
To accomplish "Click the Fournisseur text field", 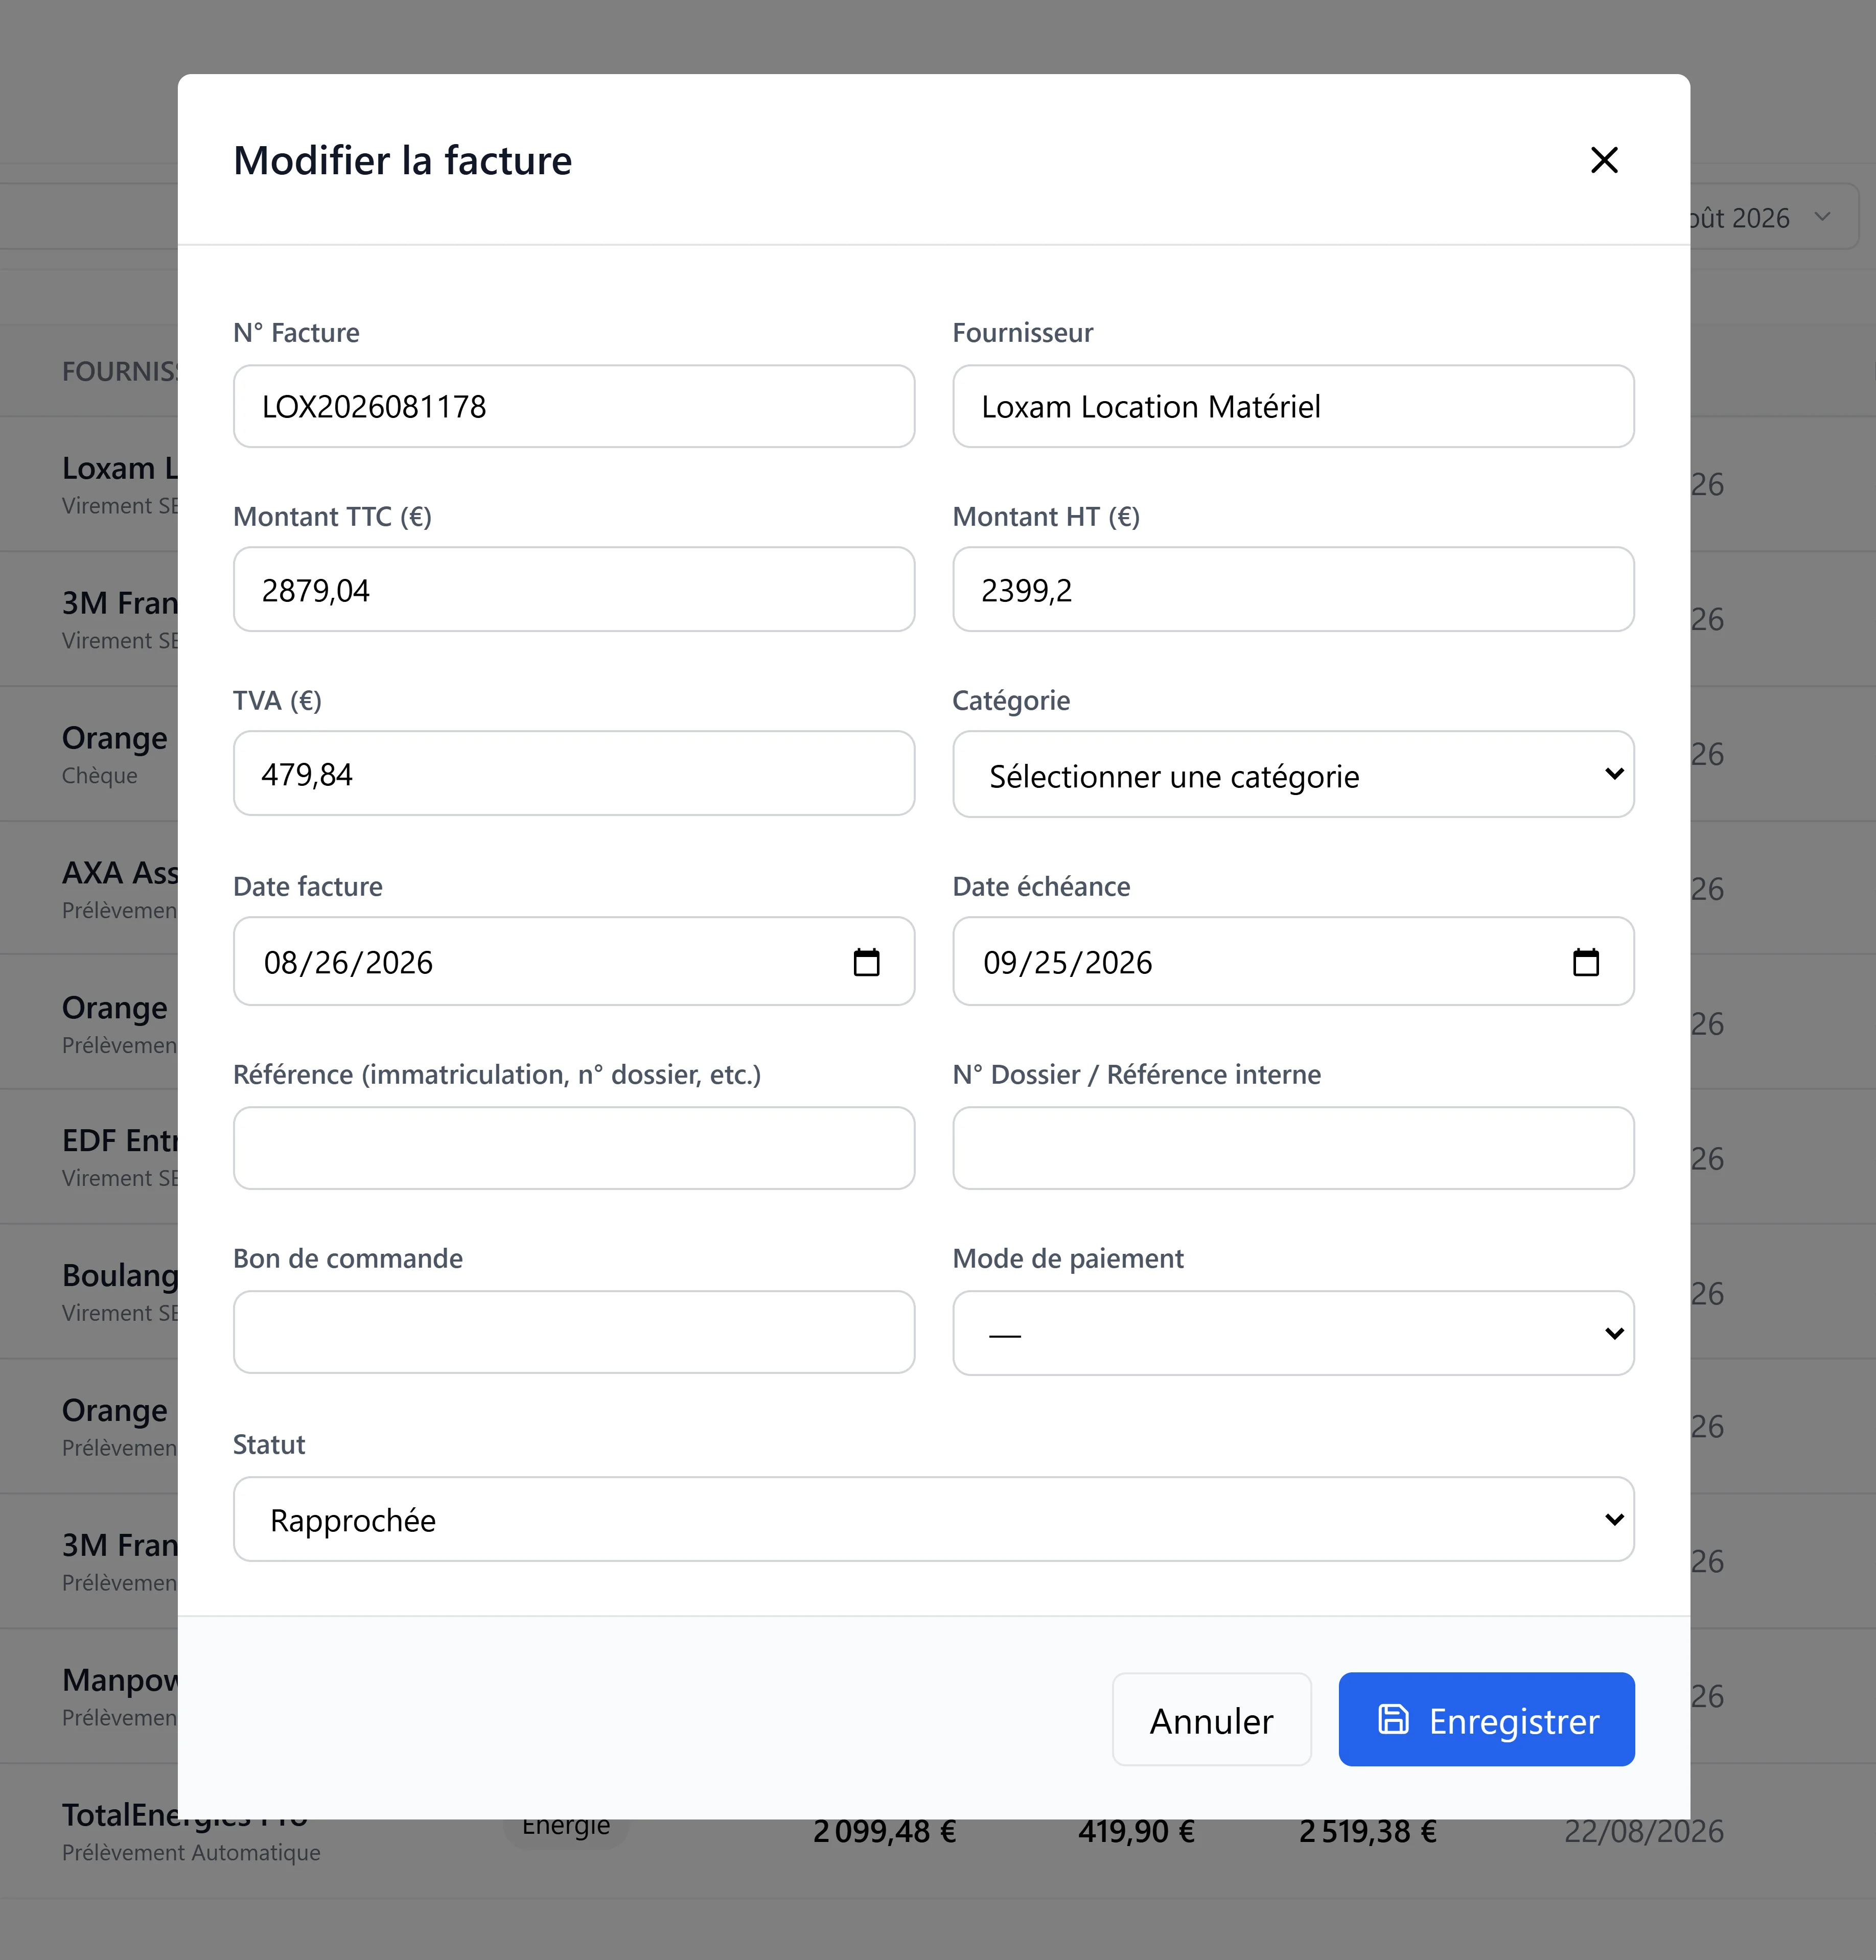I will click(x=1293, y=406).
